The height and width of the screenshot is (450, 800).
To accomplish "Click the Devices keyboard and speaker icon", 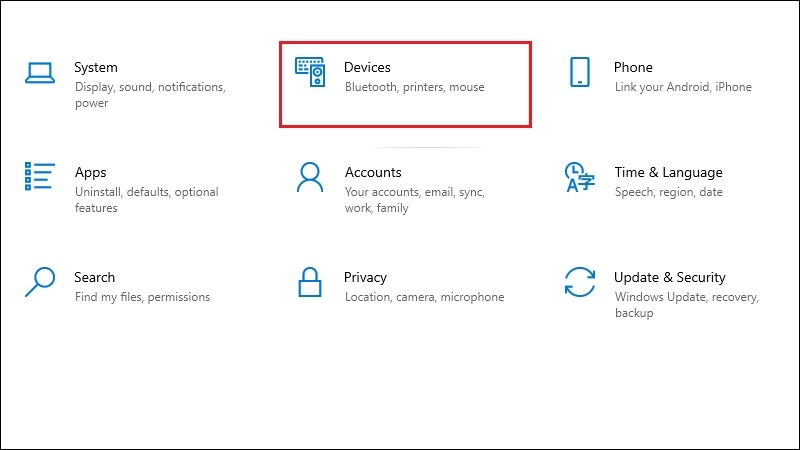I will point(310,72).
